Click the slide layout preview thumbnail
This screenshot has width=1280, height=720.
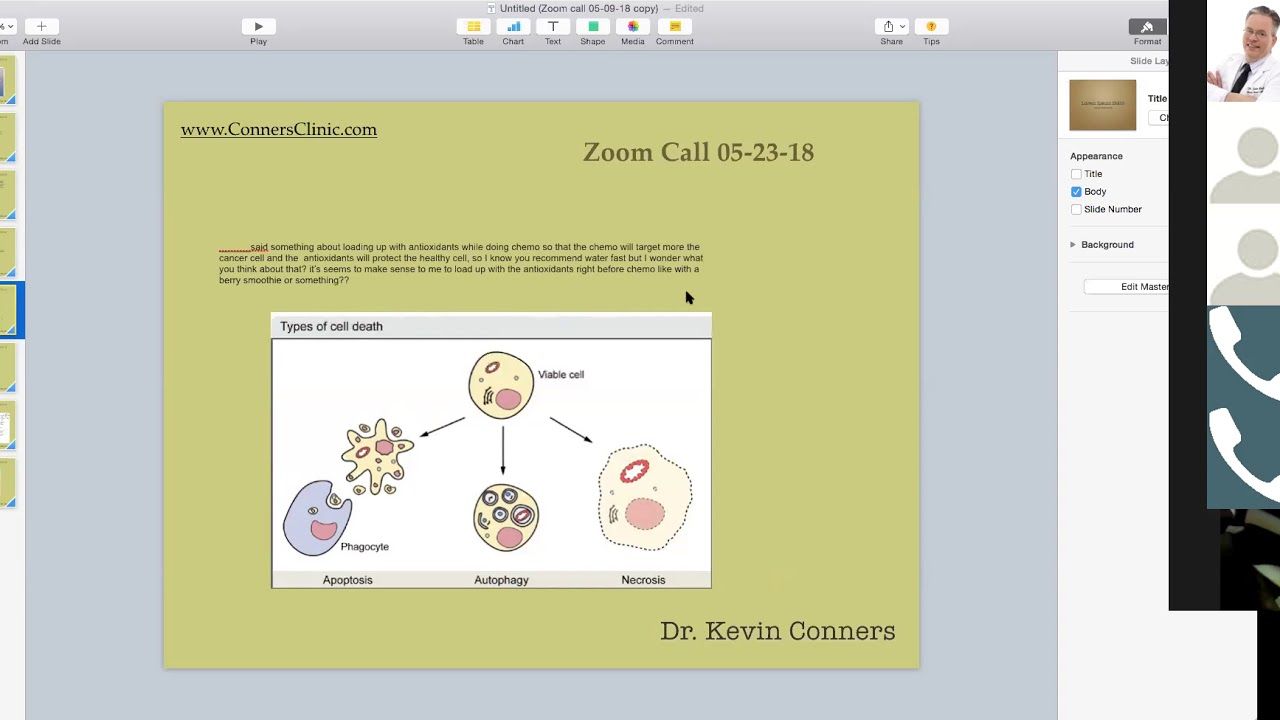click(1102, 105)
